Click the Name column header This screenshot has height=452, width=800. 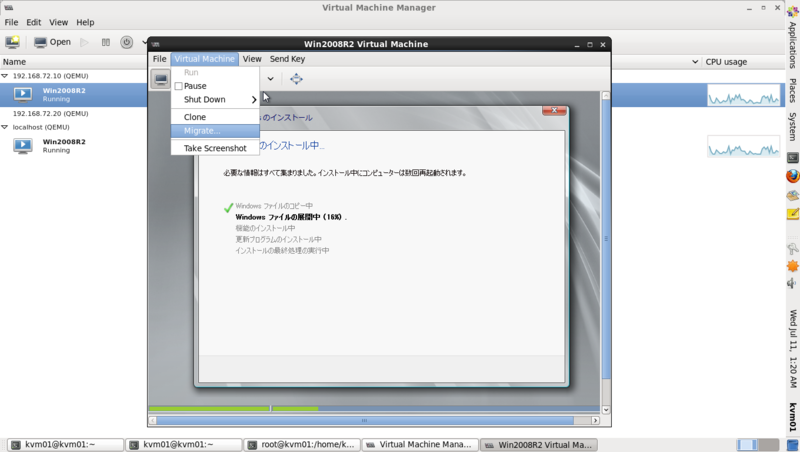[14, 62]
